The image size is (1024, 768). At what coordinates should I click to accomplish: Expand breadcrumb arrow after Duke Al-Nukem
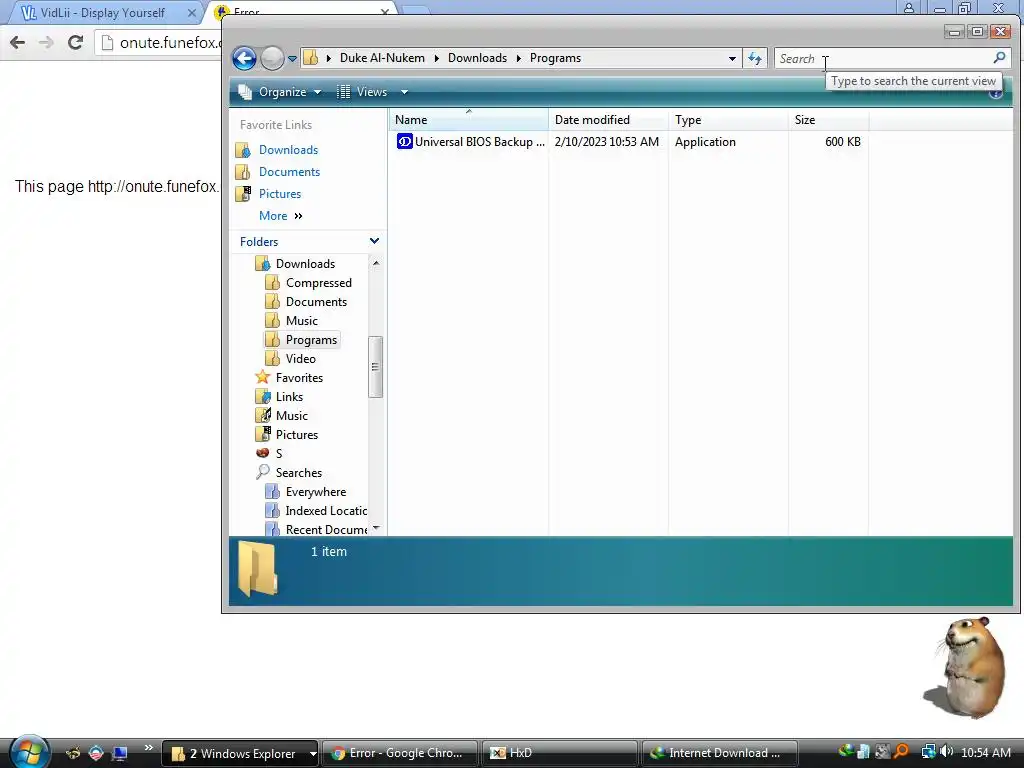[436, 58]
